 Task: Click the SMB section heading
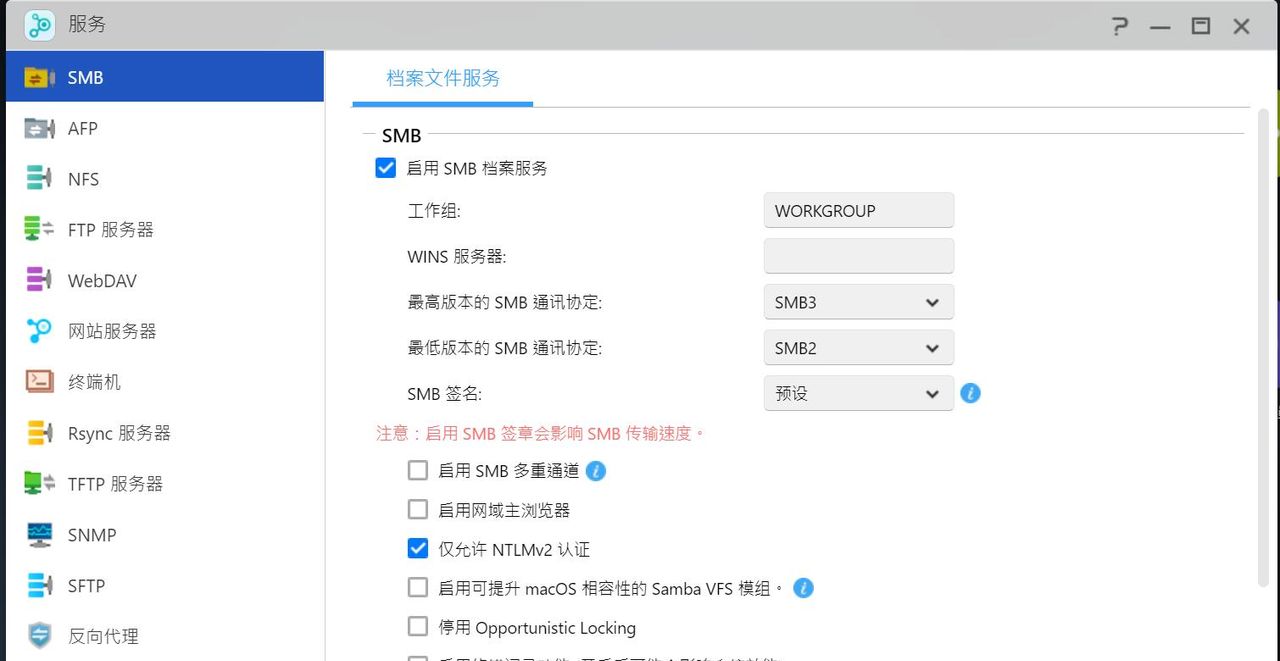click(402, 135)
